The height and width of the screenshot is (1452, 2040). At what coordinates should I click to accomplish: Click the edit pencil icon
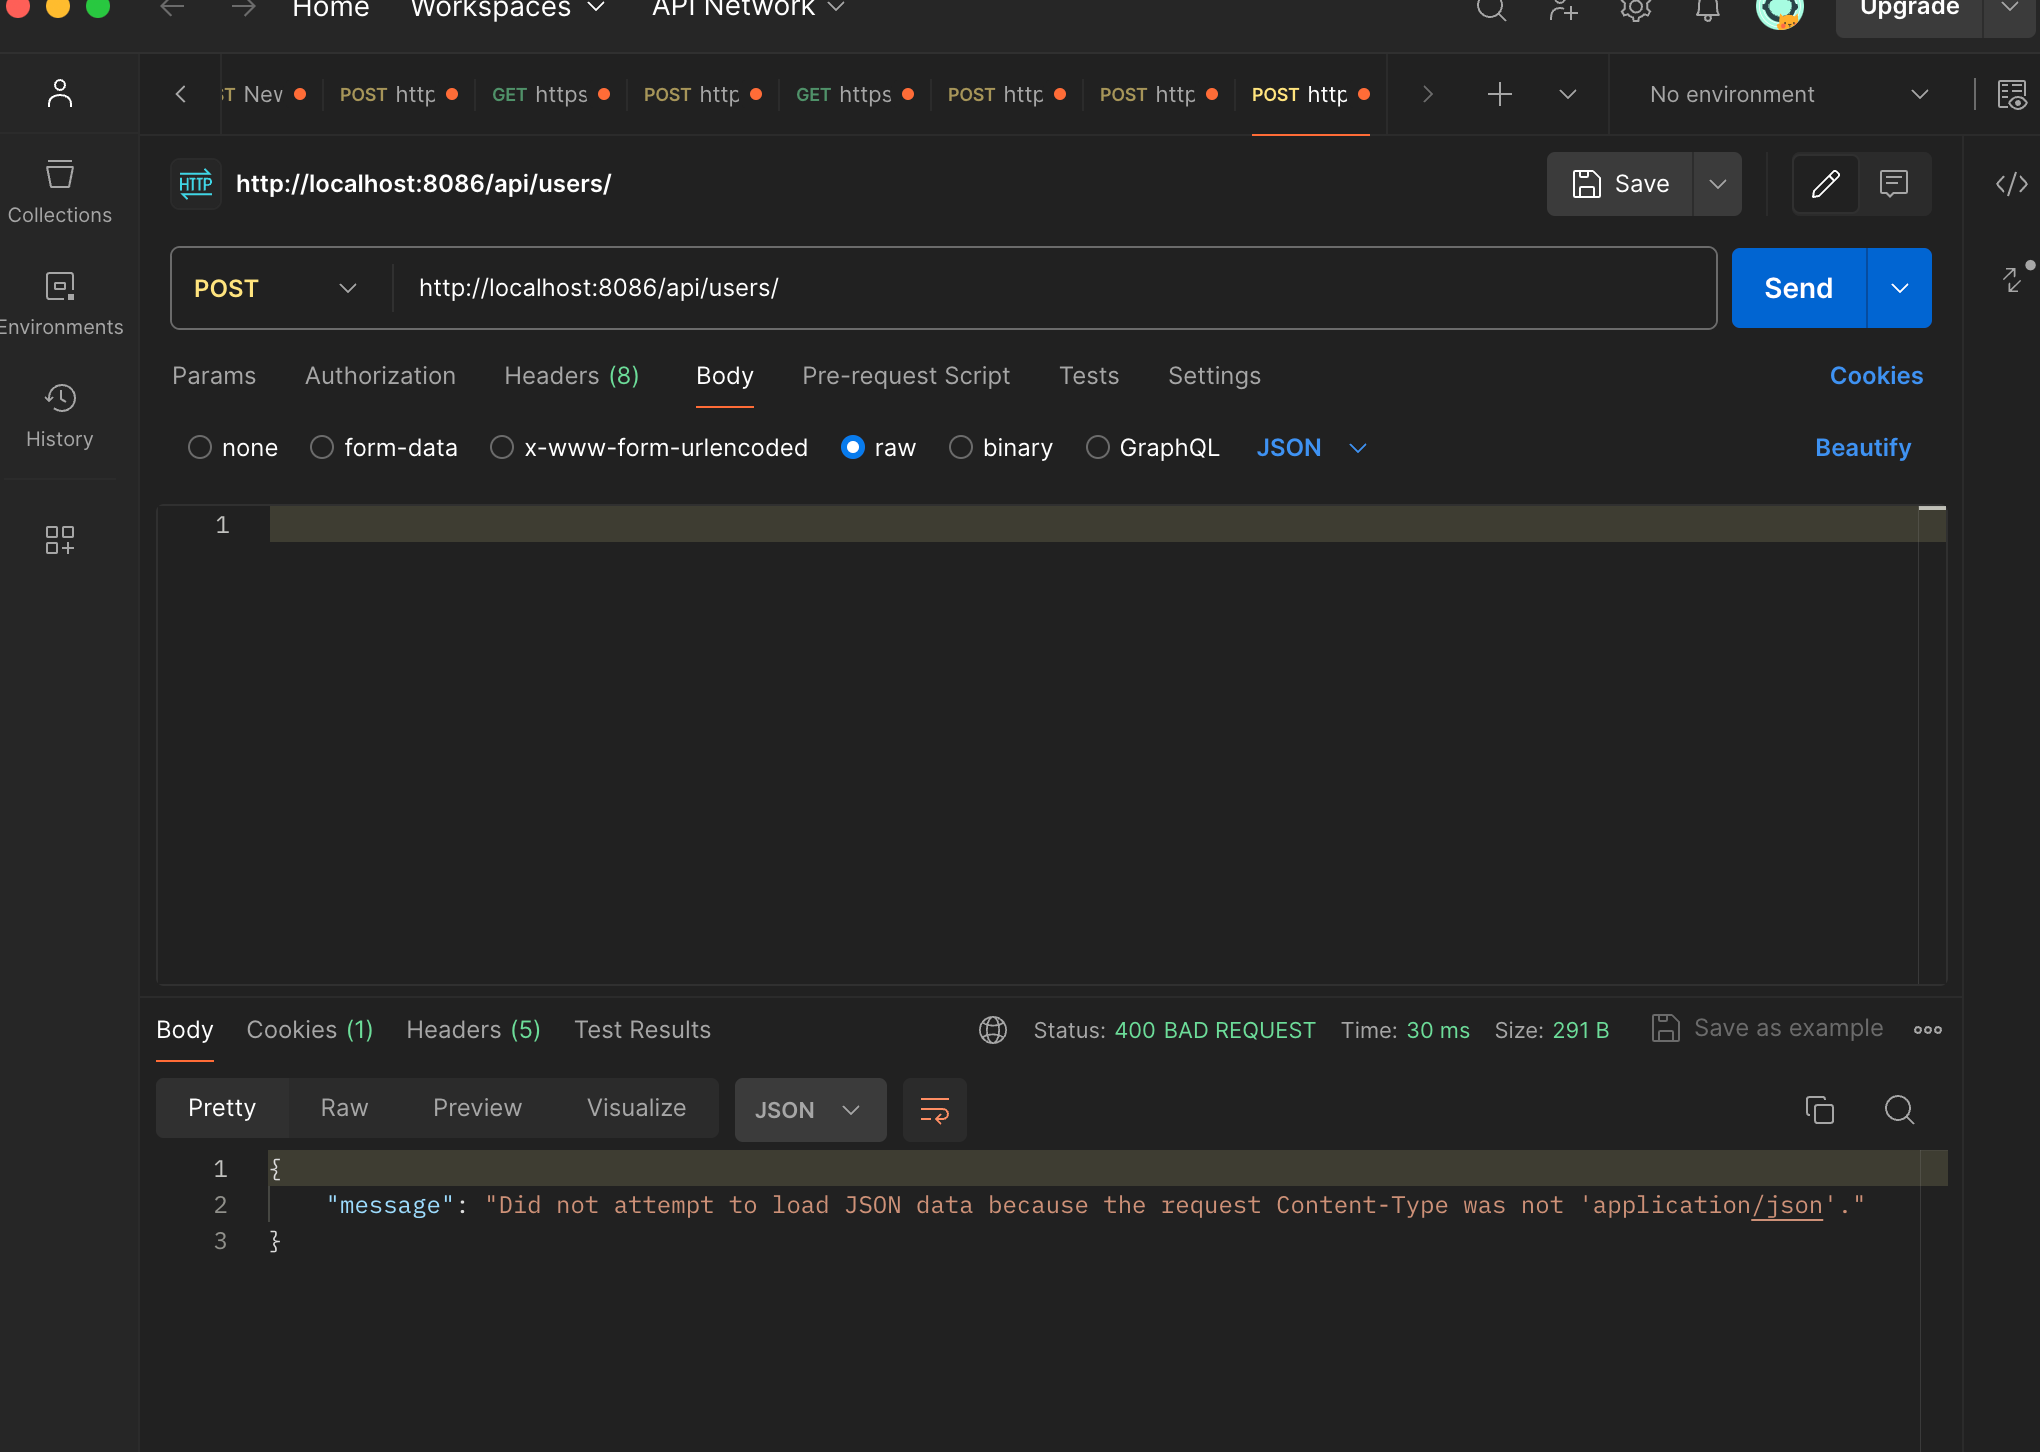coord(1825,184)
